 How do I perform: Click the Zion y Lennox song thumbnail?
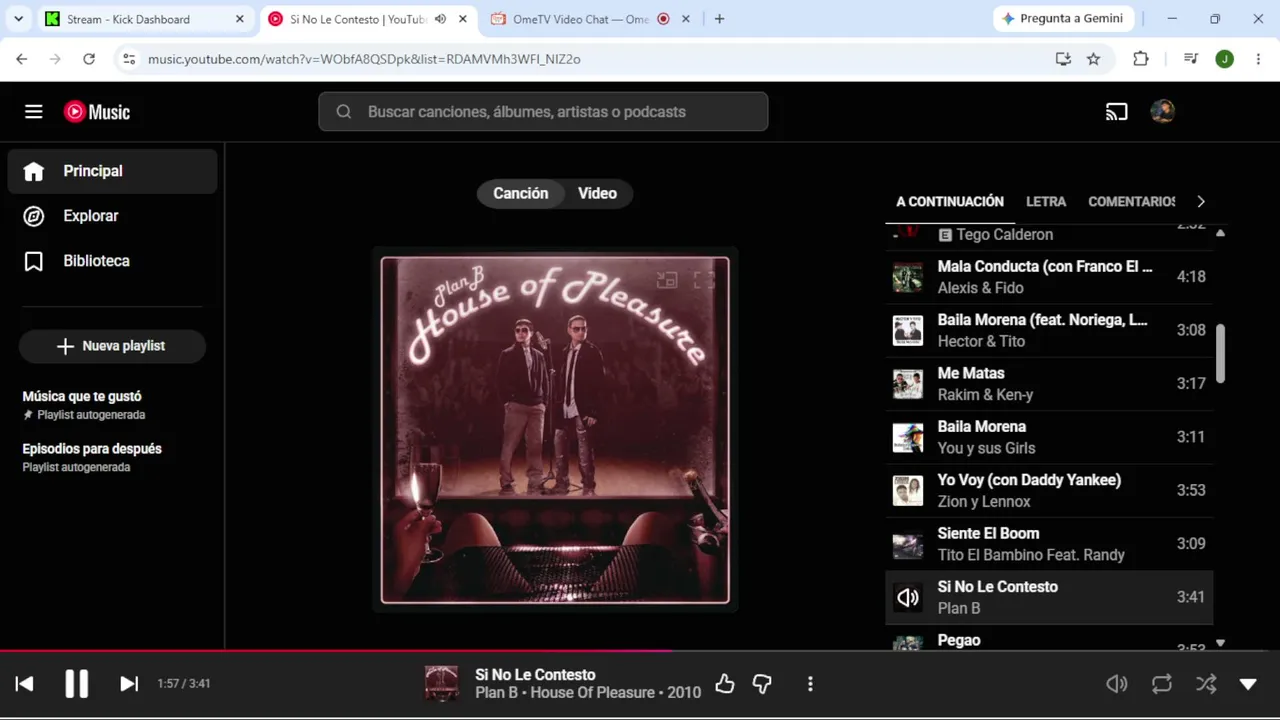click(x=908, y=491)
